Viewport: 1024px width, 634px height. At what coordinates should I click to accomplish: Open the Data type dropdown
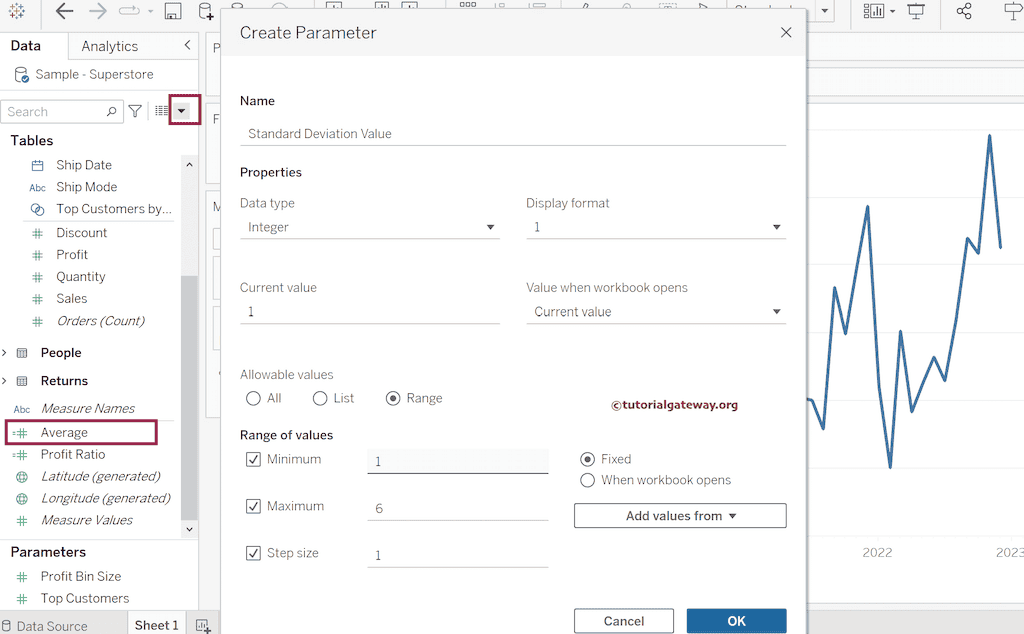(369, 227)
